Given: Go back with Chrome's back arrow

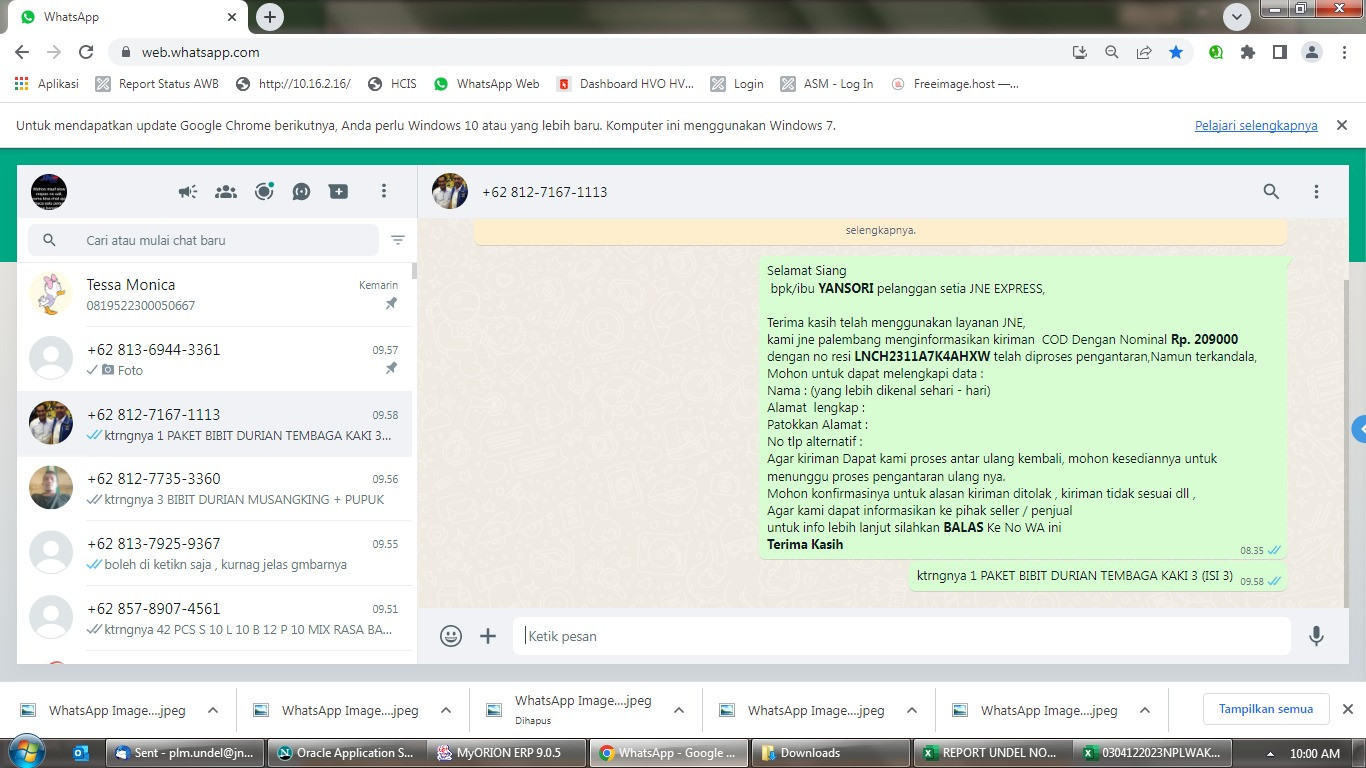Looking at the screenshot, I should coord(22,52).
